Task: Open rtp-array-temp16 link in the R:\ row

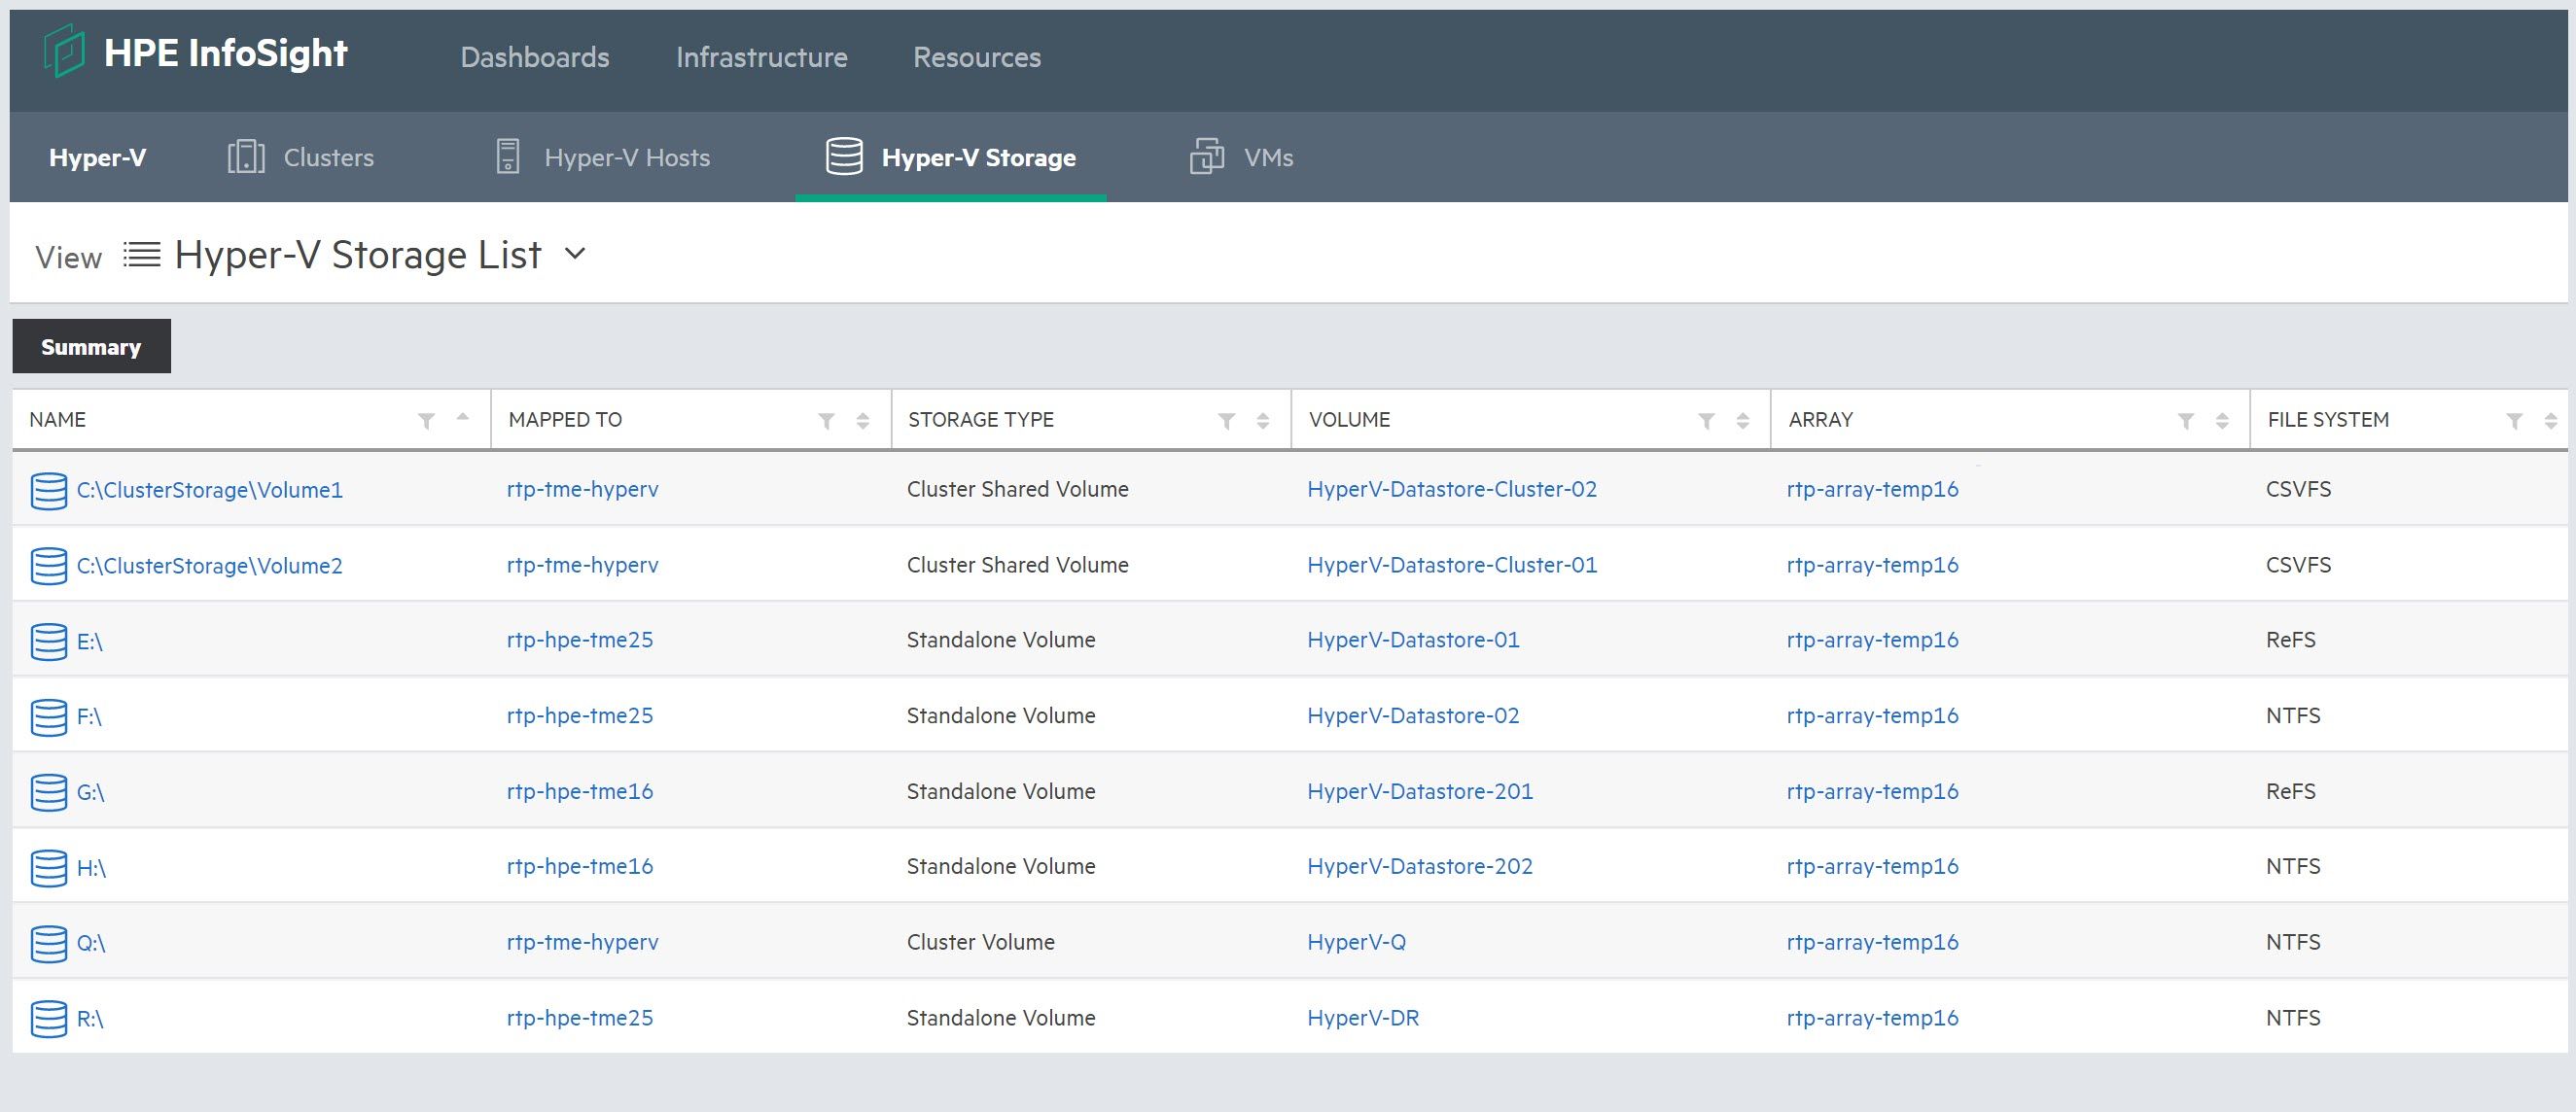Action: click(1873, 1017)
